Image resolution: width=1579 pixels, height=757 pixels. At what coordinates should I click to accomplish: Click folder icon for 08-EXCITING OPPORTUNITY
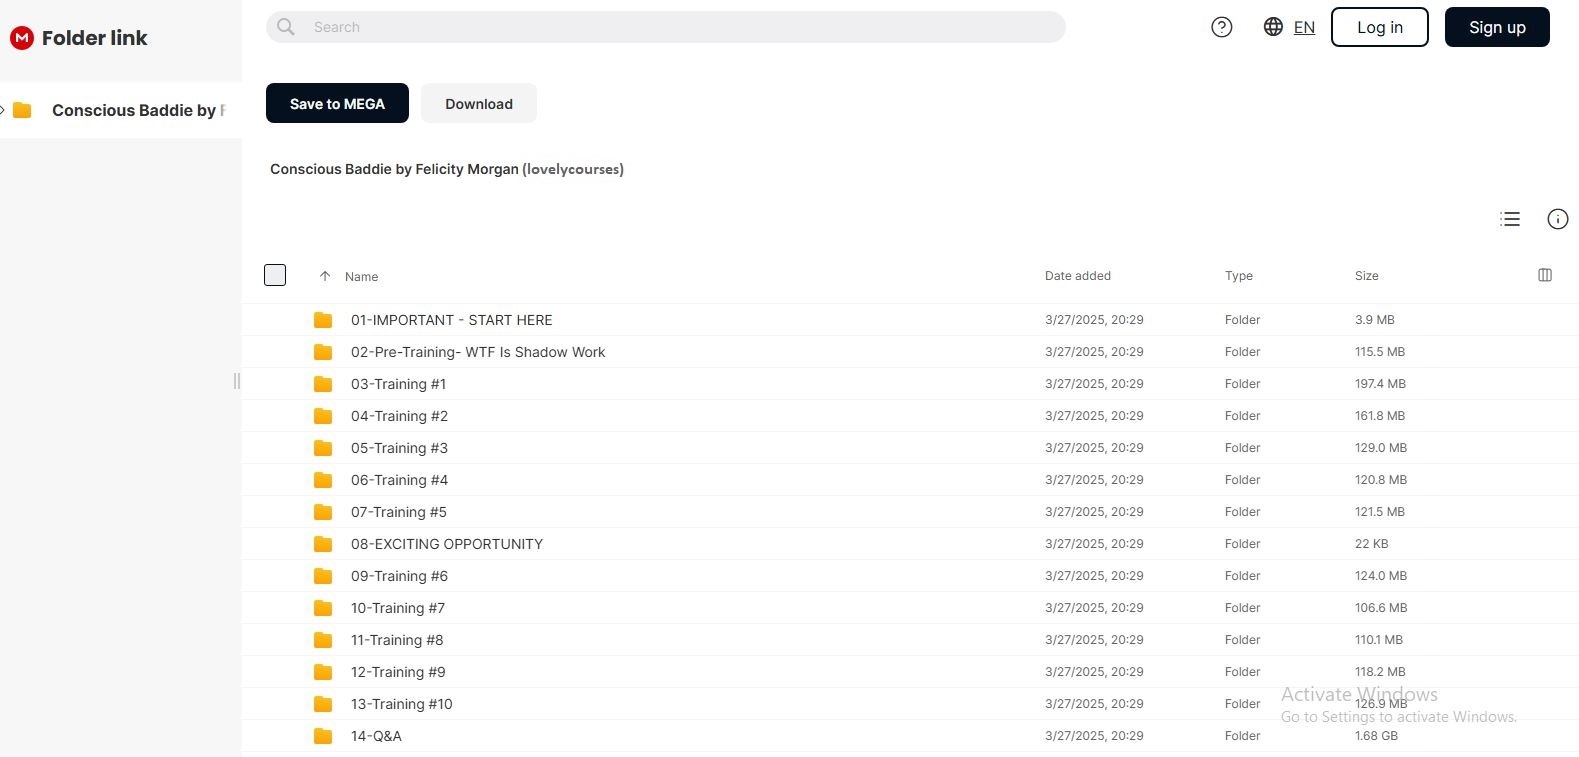(x=323, y=544)
